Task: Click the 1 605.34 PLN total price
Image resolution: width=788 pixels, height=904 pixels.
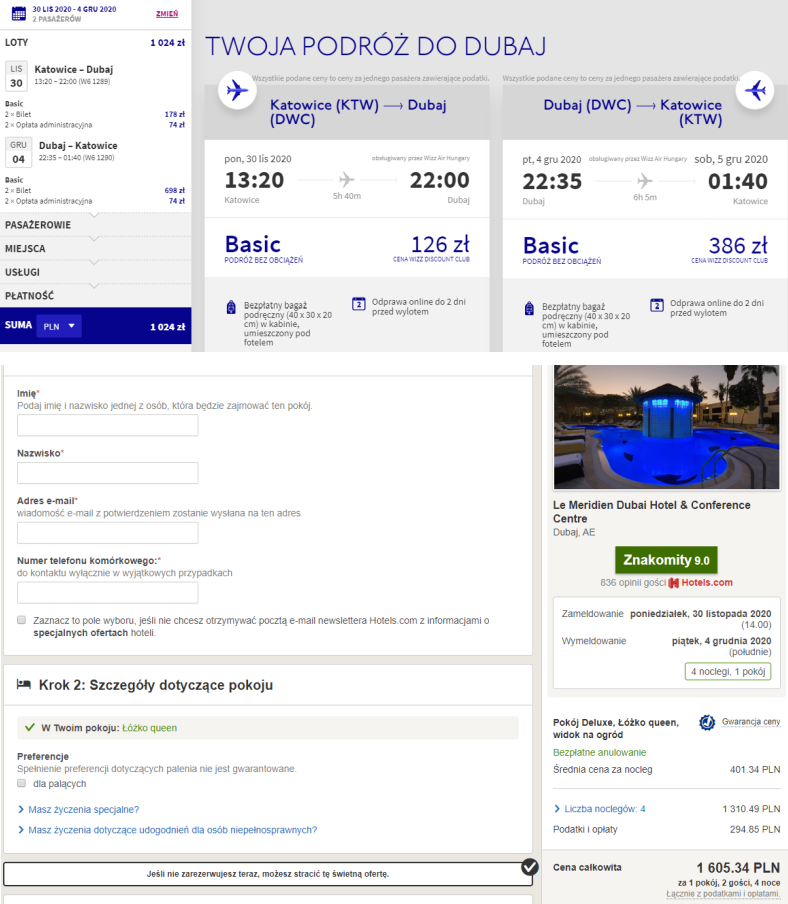Action: pyautogui.click(x=738, y=868)
